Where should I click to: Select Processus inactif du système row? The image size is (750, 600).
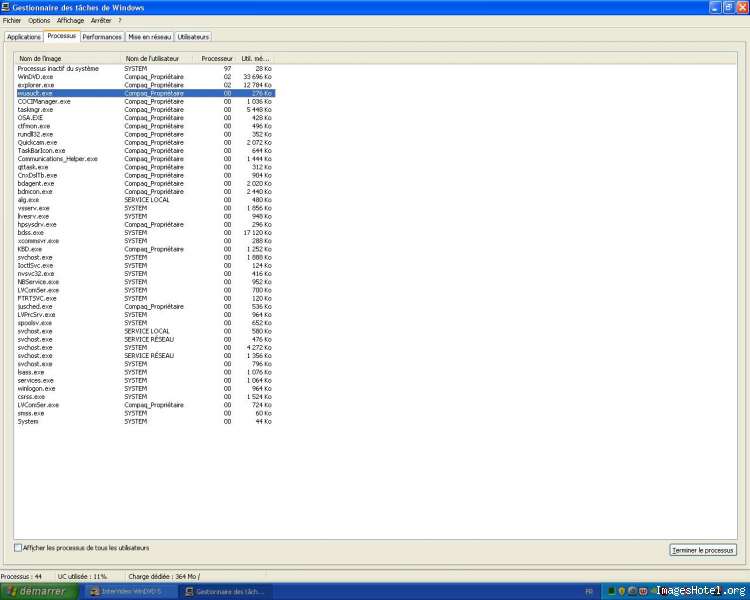145,68
